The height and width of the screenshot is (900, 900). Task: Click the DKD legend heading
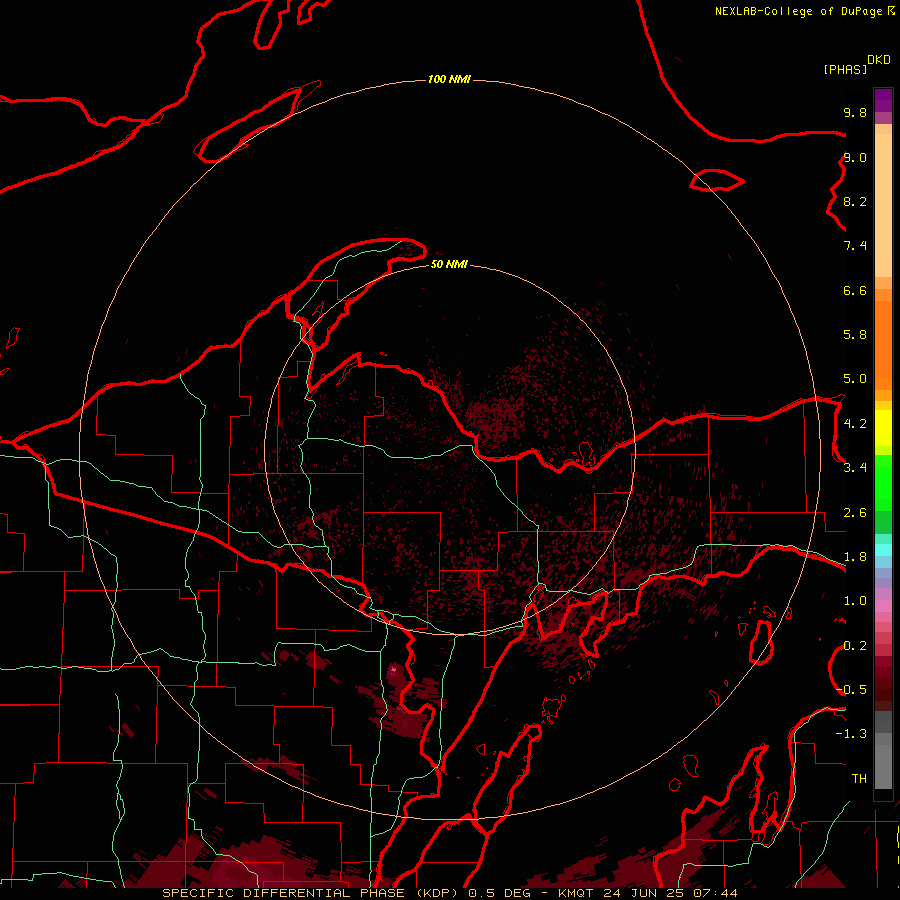(879, 60)
